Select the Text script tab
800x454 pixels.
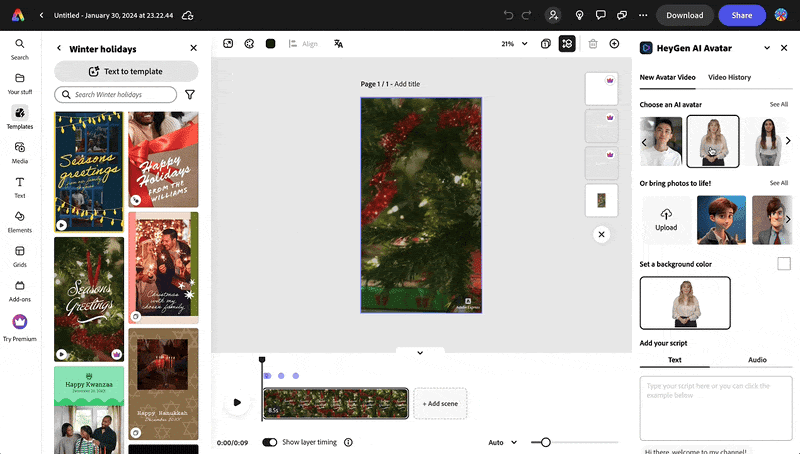[674, 360]
